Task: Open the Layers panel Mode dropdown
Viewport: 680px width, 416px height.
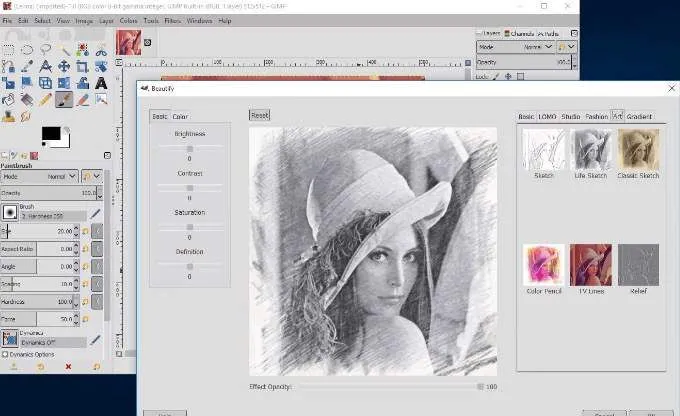Action: (515, 46)
